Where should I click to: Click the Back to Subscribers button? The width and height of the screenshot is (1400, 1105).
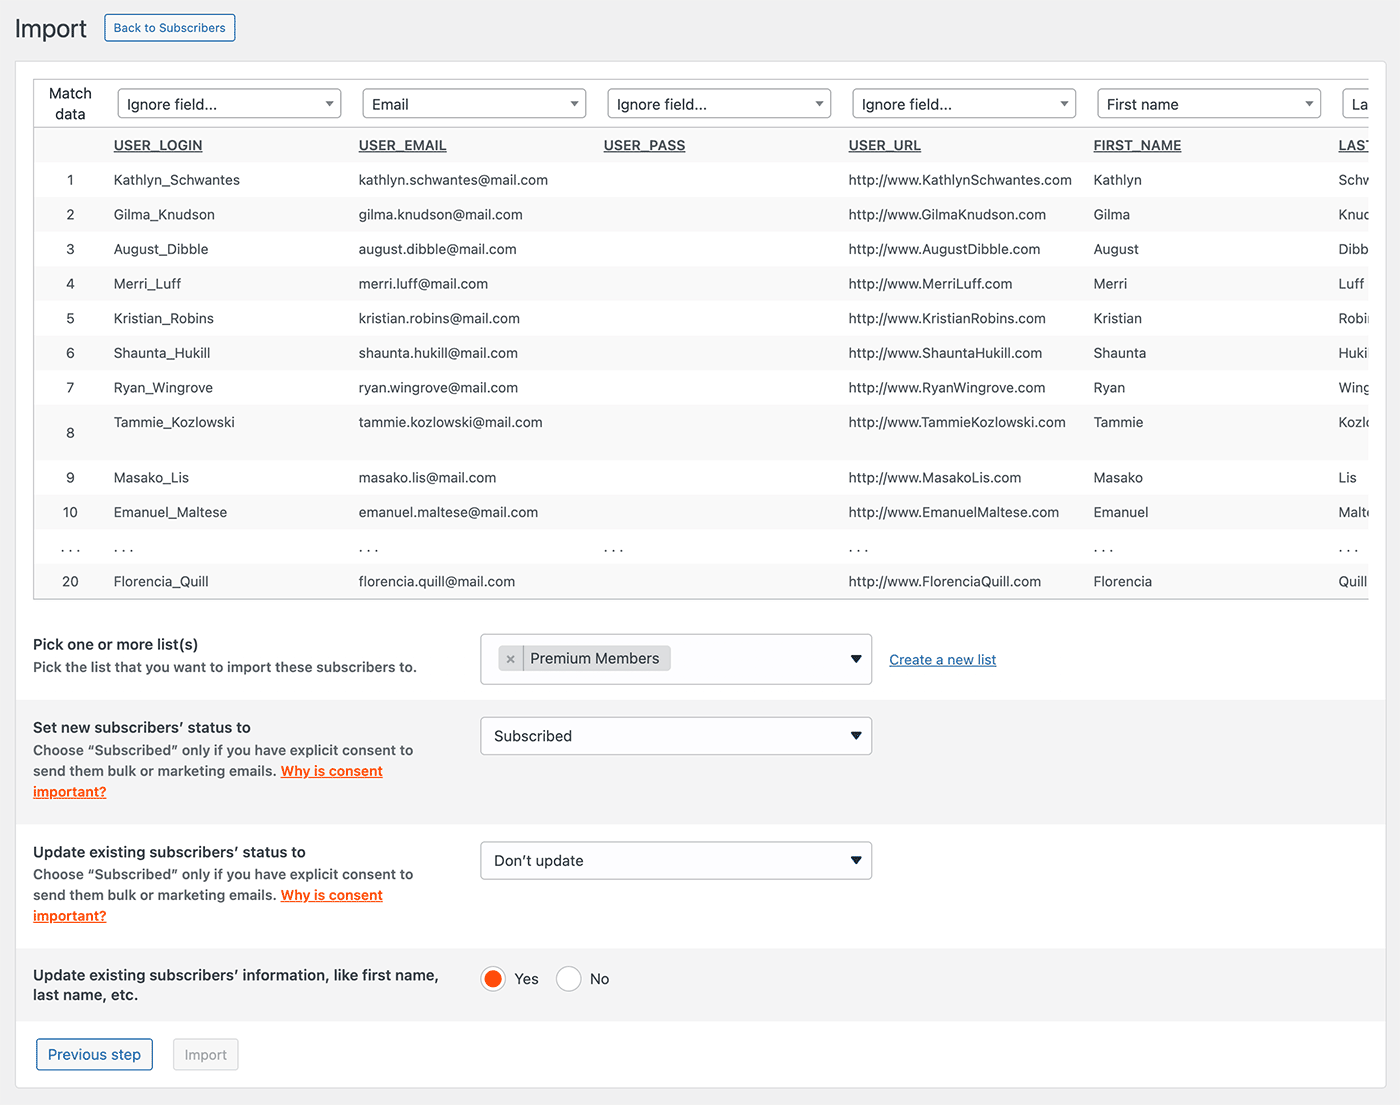(x=169, y=27)
